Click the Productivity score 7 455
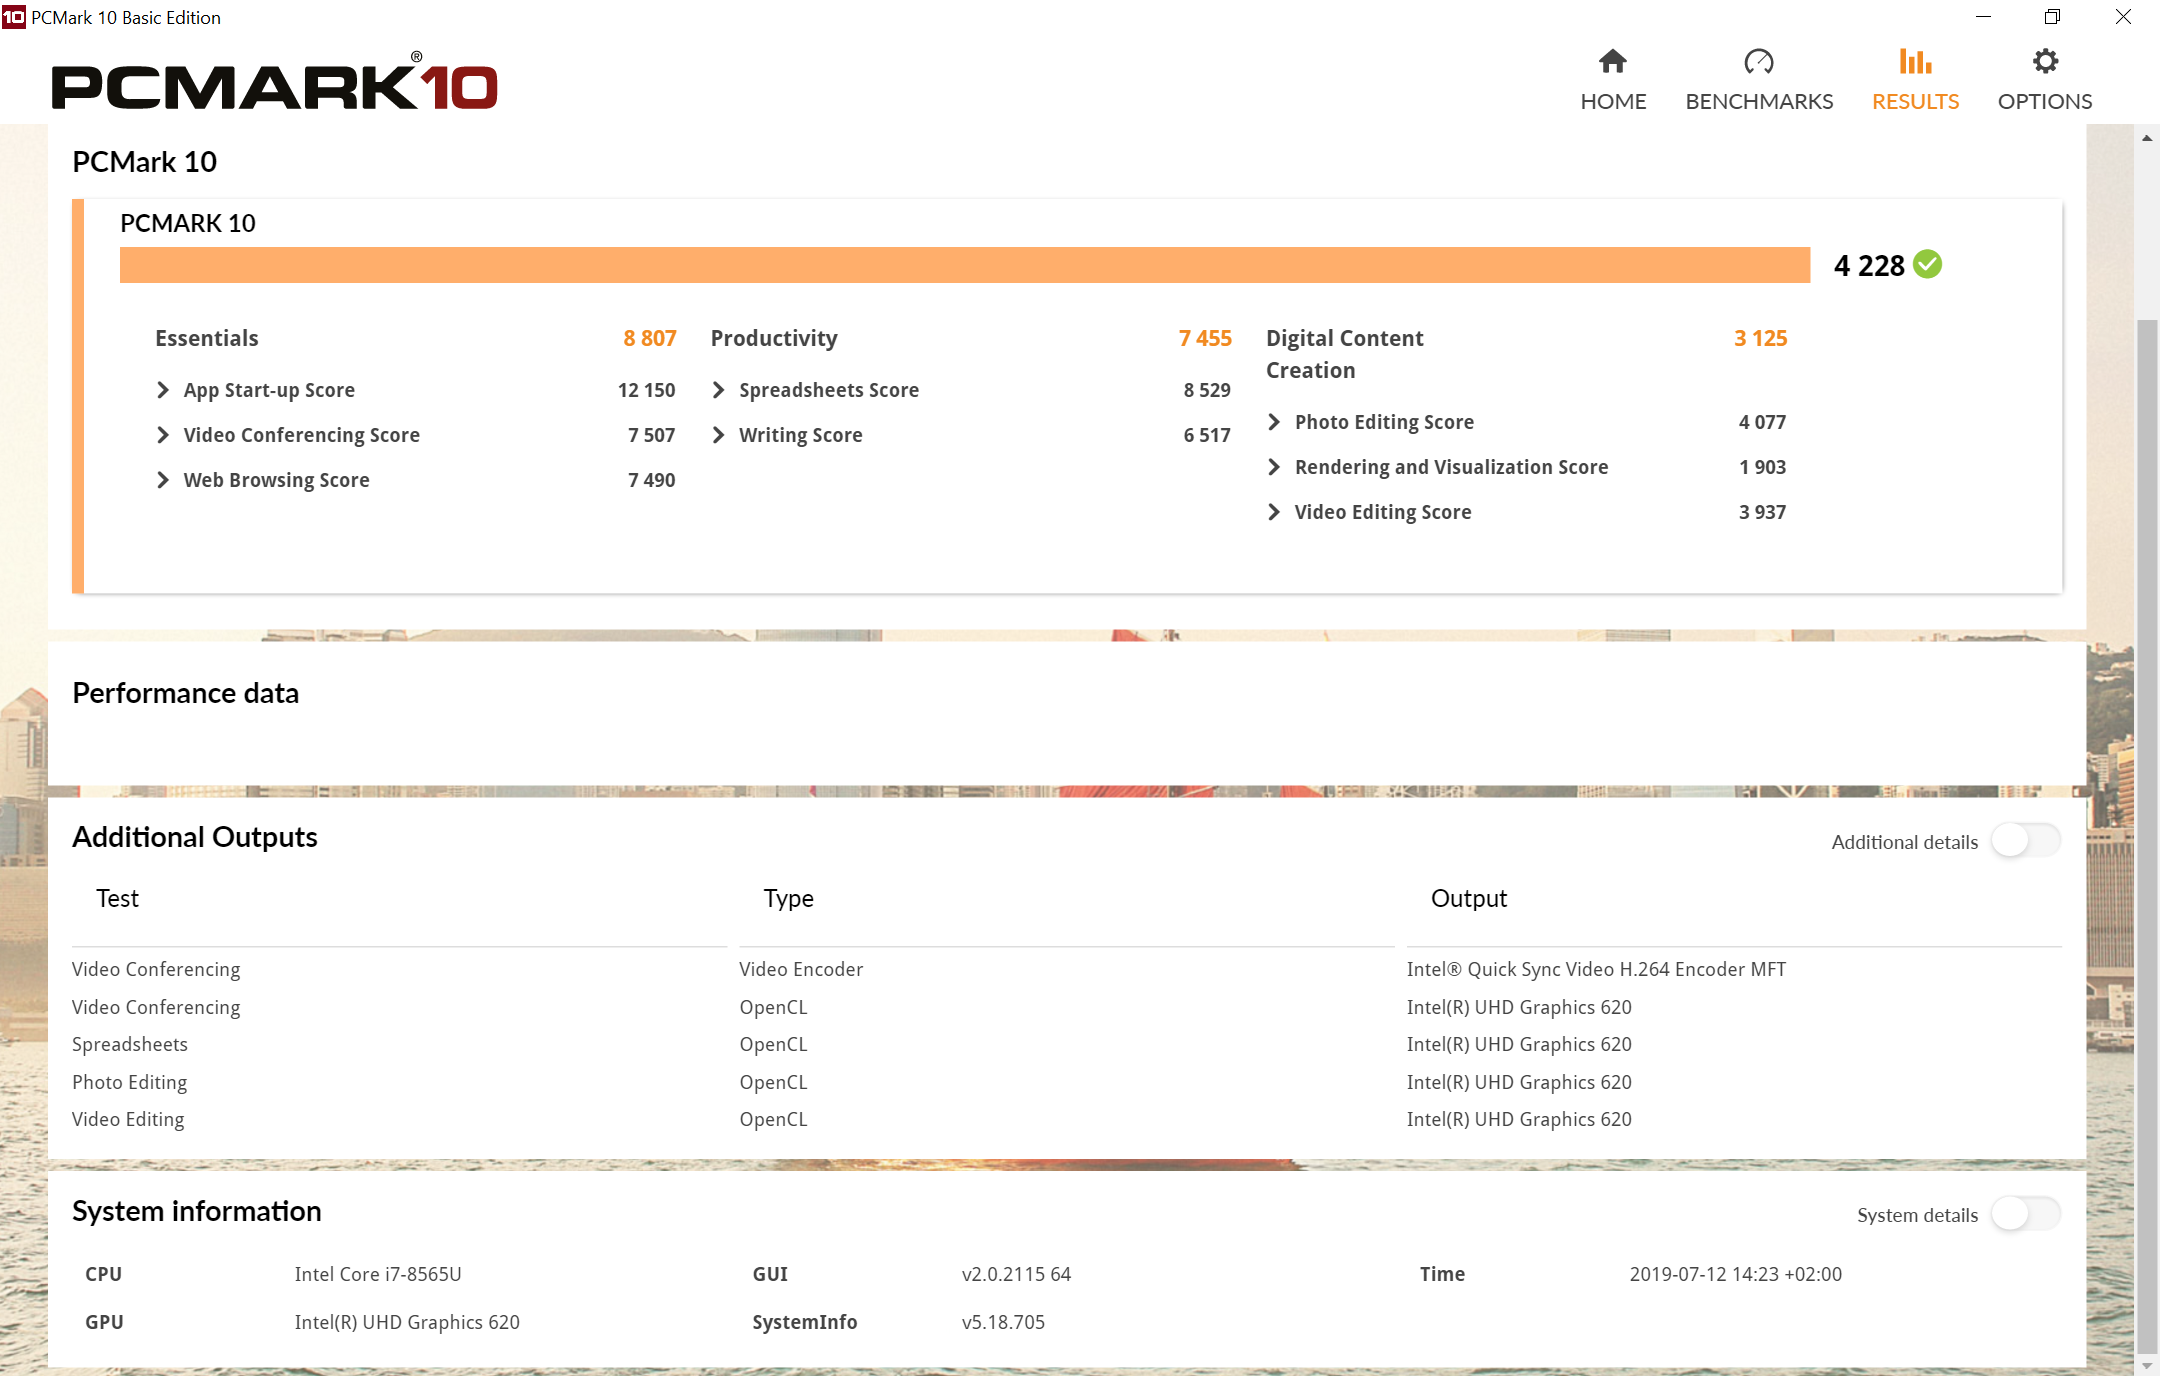Image resolution: width=2160 pixels, height=1376 pixels. point(1205,338)
